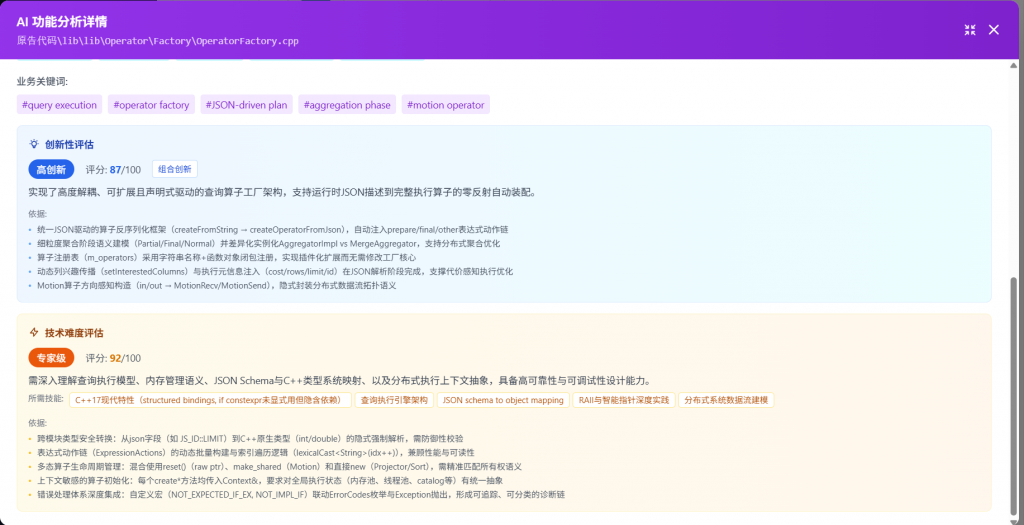Select the 查询执行引擎架构 skill tag
The image size is (1024, 525).
click(394, 400)
